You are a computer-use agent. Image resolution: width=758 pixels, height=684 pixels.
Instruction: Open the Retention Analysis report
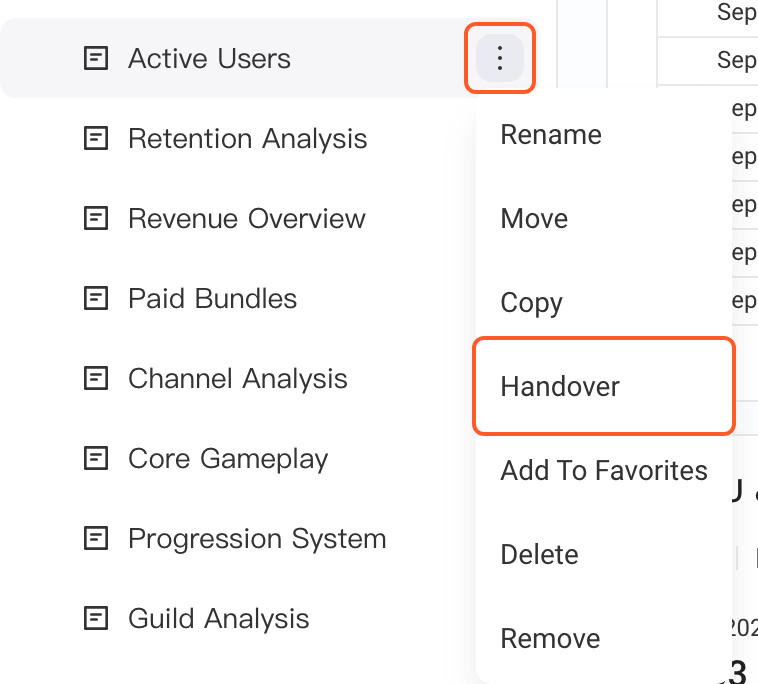pos(248,139)
